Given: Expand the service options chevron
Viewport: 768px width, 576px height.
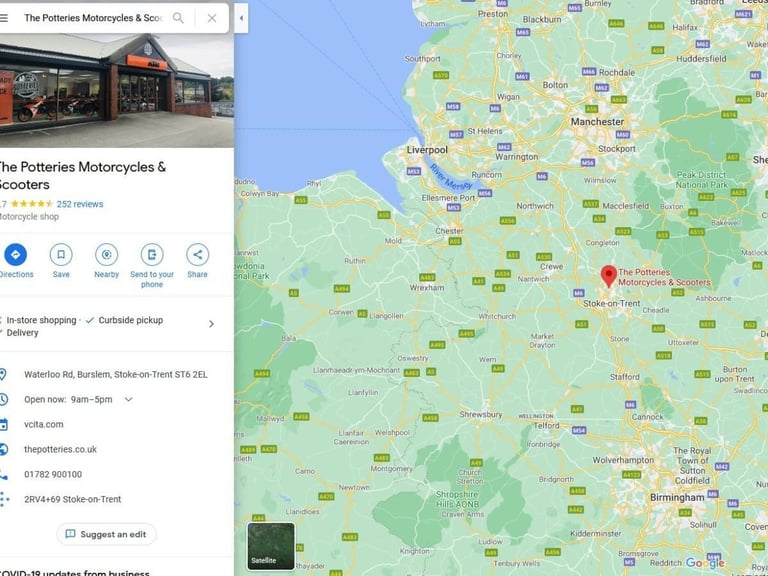Looking at the screenshot, I should pos(211,324).
